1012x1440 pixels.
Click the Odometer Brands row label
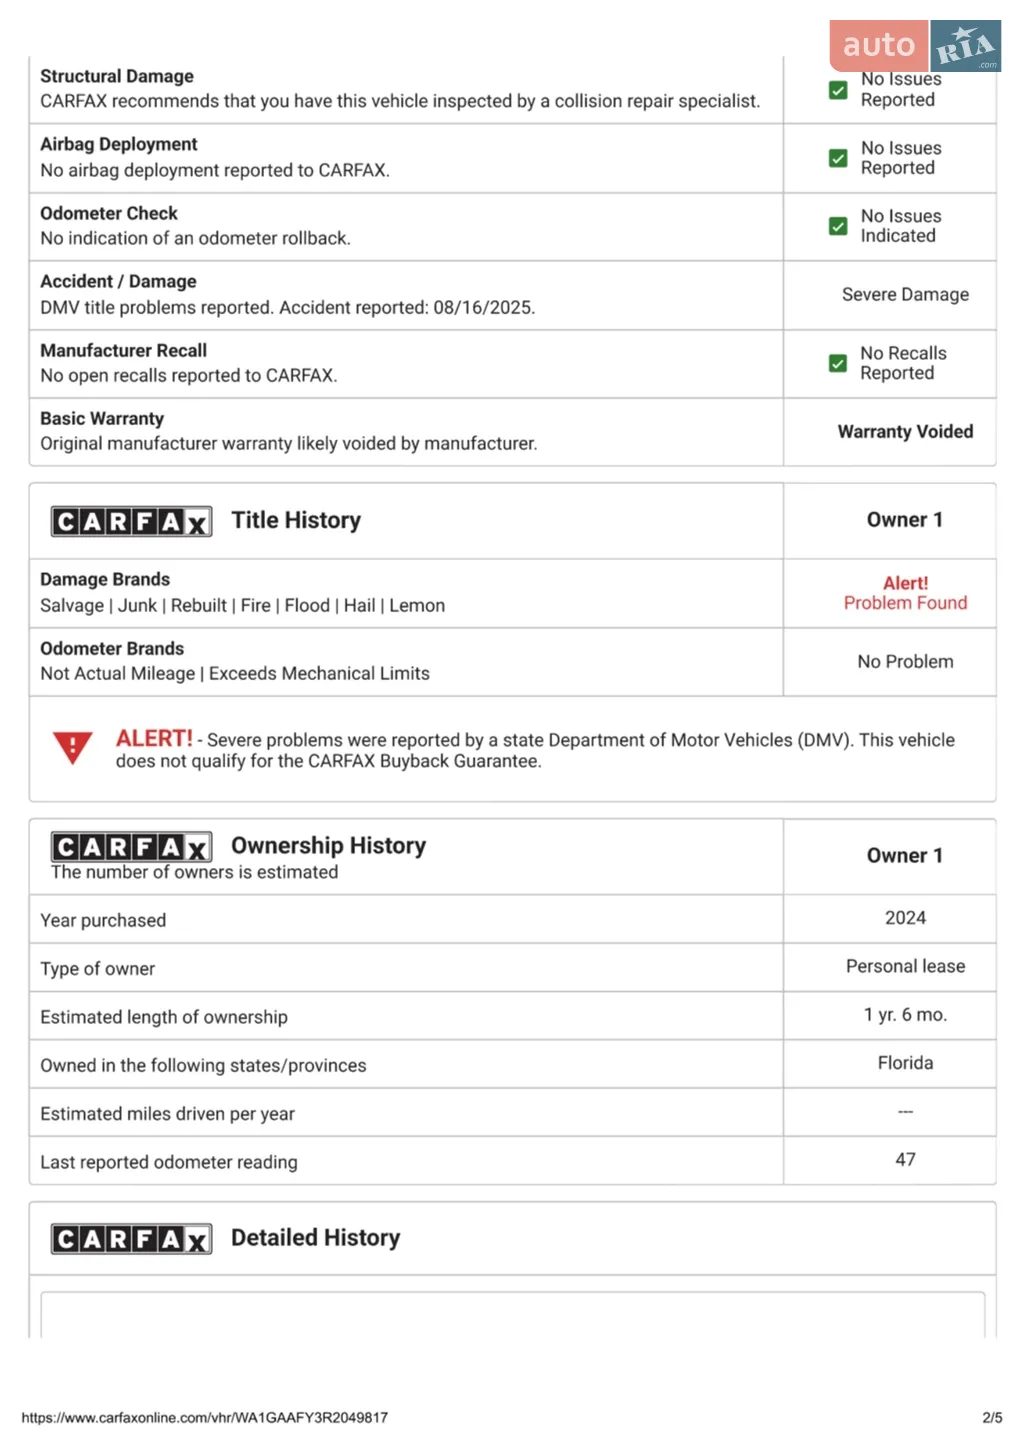(112, 648)
